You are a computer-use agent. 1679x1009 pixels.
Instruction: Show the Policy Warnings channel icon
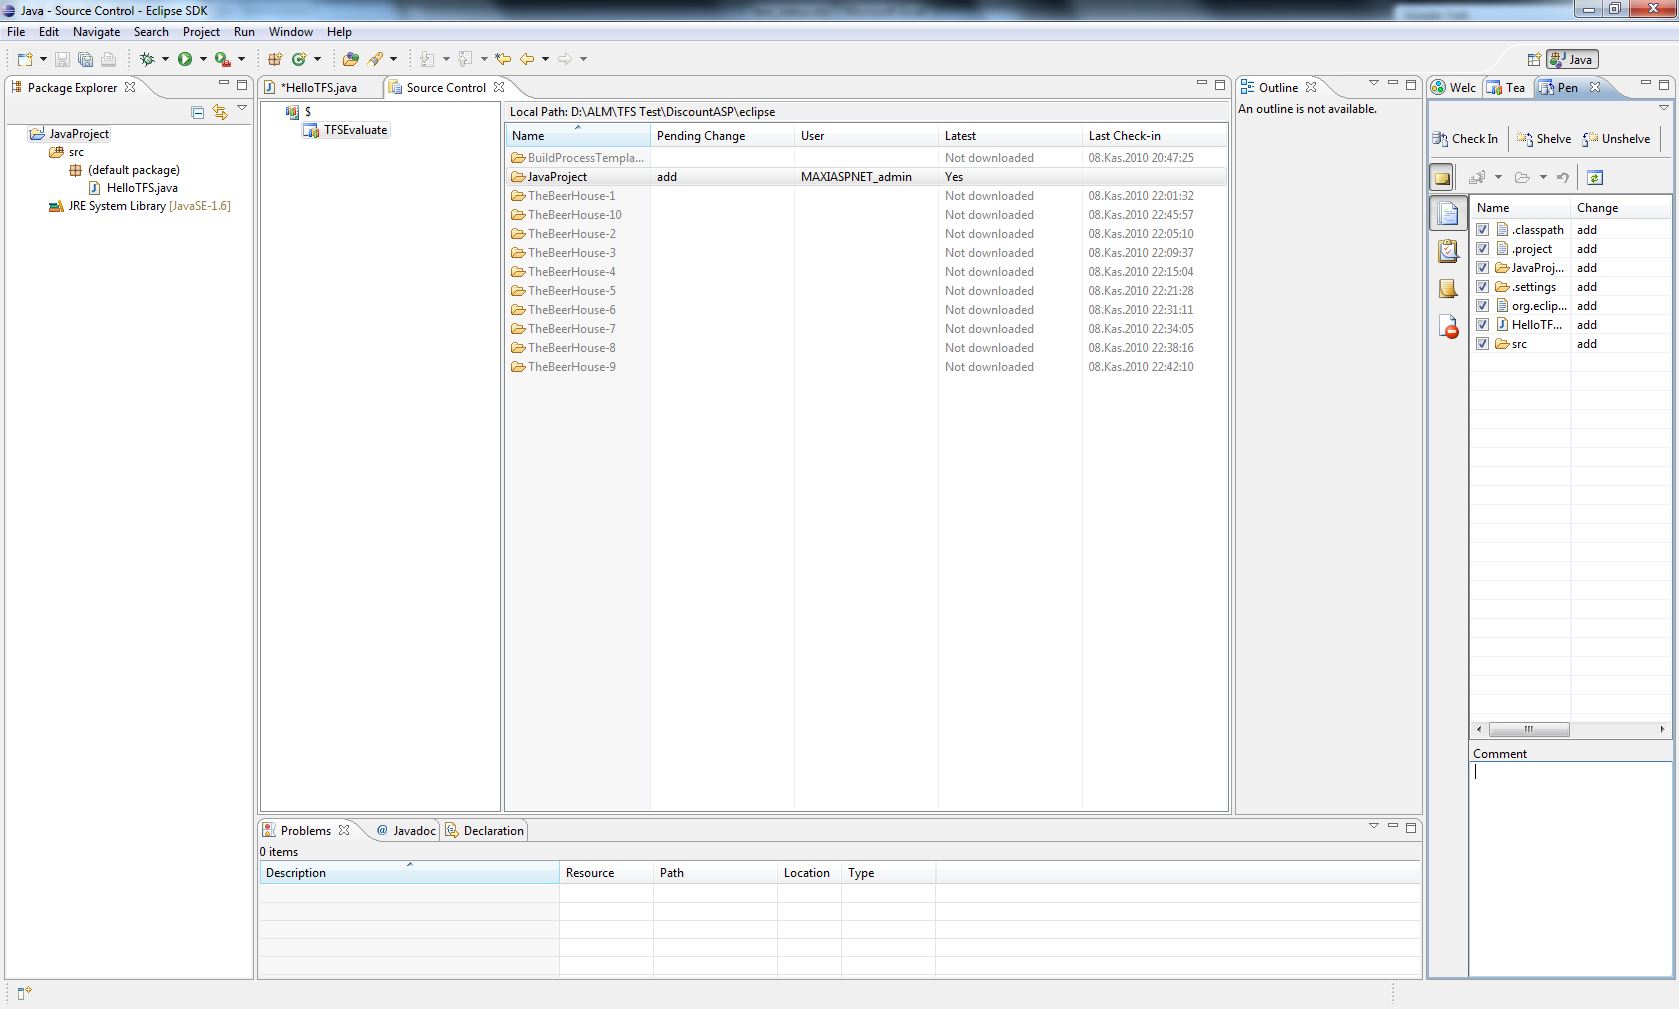(1448, 327)
